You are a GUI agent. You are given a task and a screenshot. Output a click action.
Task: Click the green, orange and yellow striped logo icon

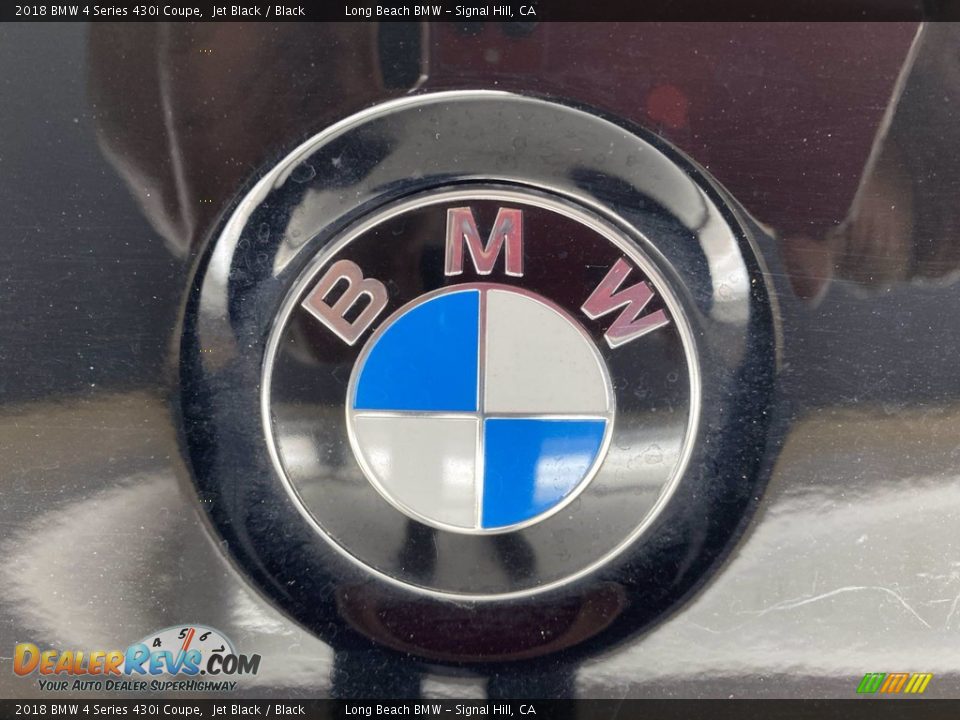(x=894, y=683)
